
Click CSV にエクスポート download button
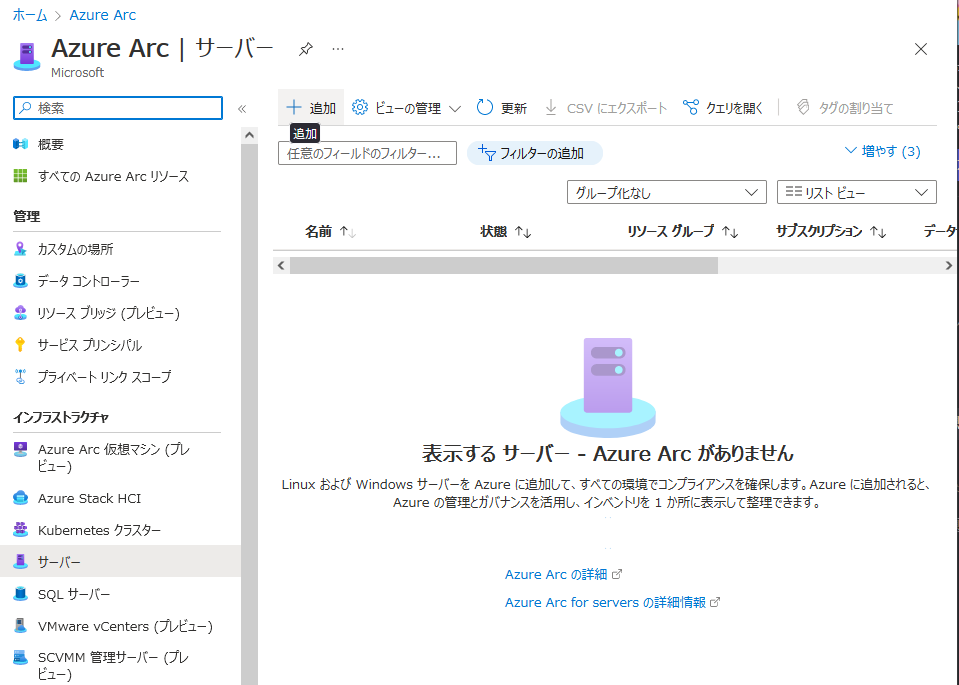[x=605, y=108]
